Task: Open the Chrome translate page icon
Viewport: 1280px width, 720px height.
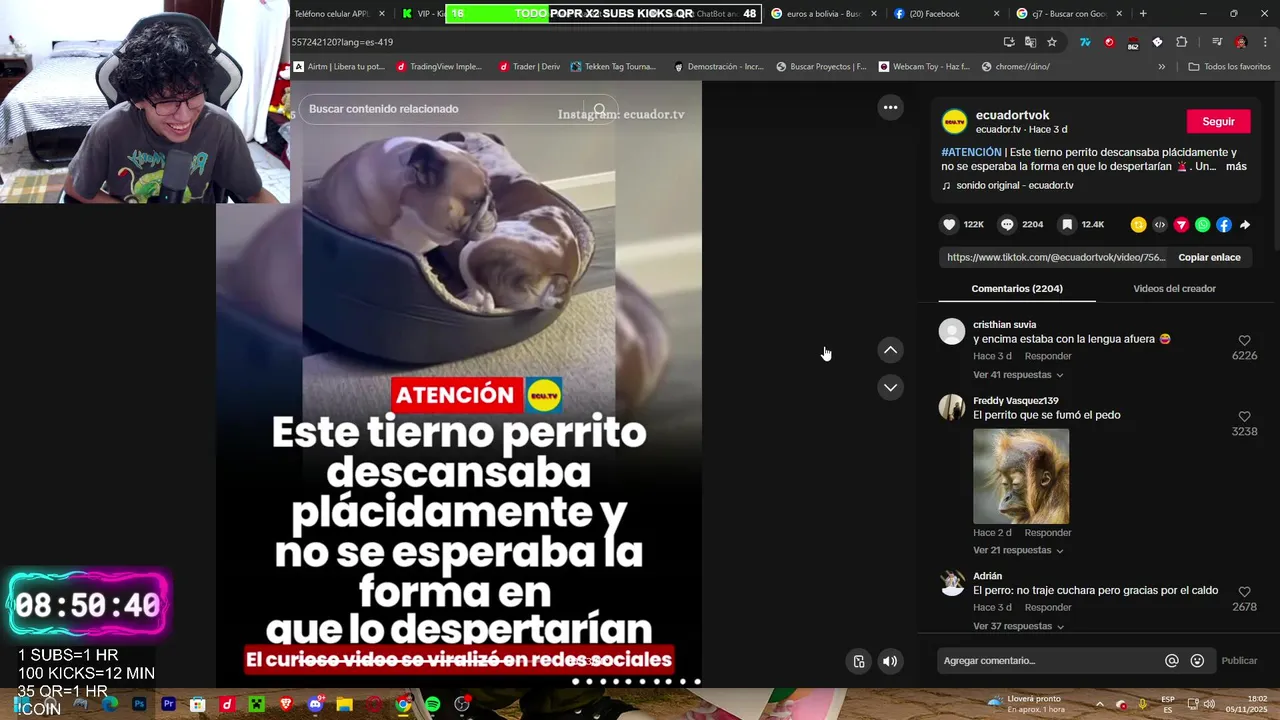Action: pos(1031,42)
